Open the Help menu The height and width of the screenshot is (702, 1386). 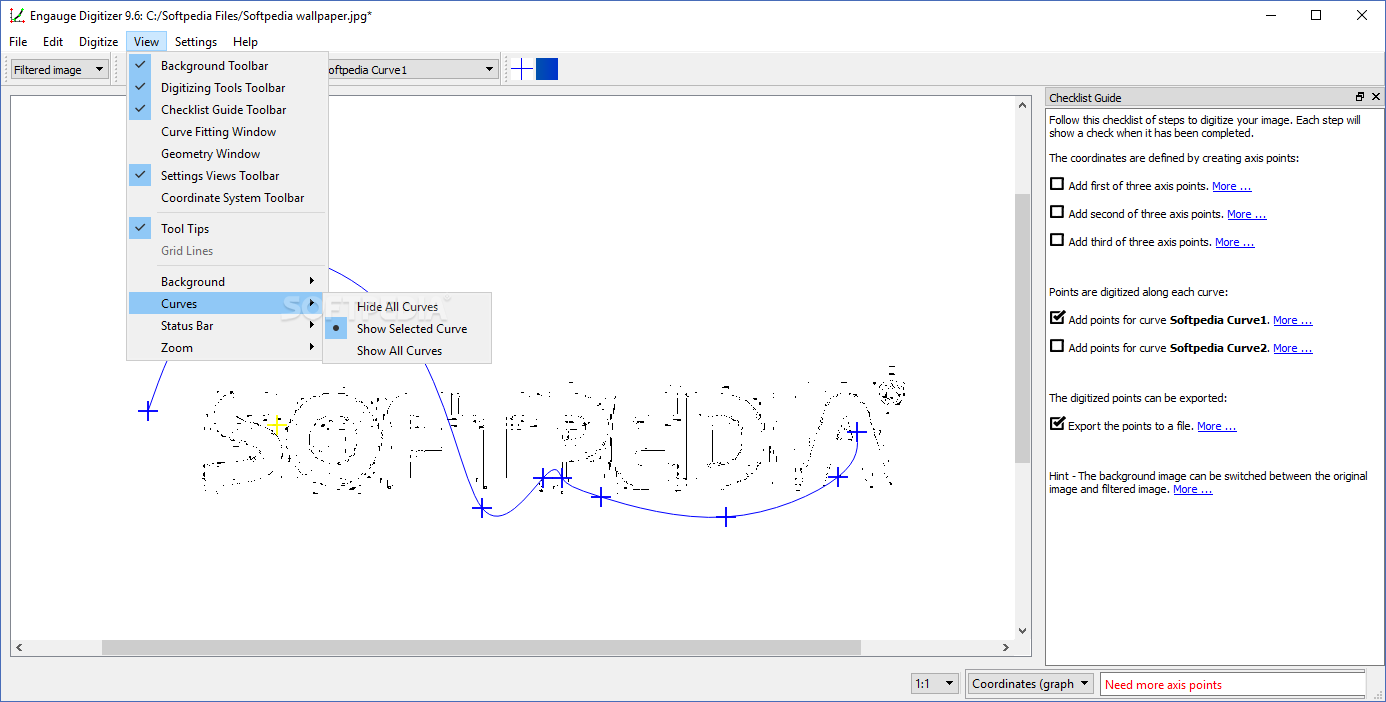click(x=245, y=42)
